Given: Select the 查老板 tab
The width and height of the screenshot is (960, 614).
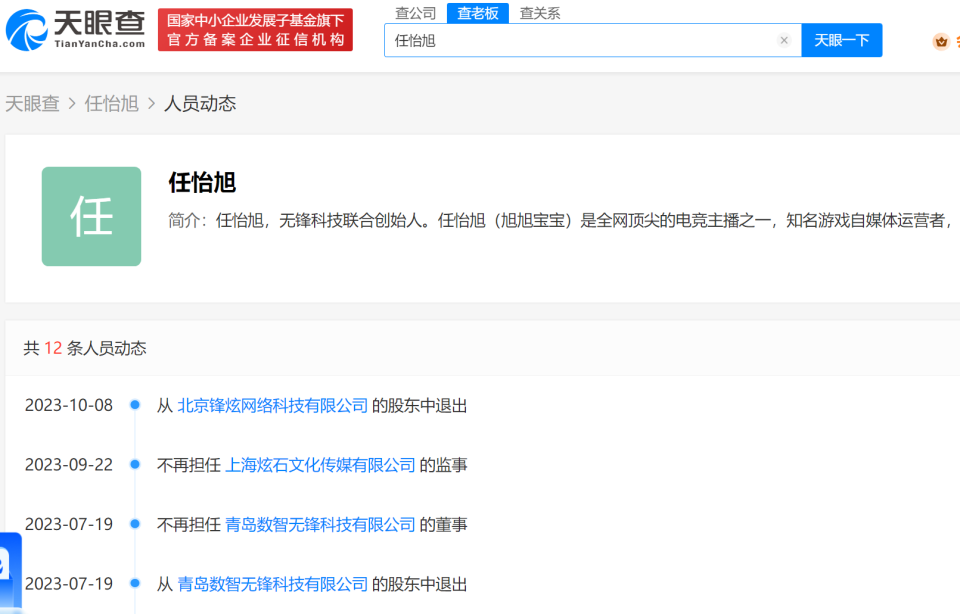Looking at the screenshot, I should [x=477, y=13].
